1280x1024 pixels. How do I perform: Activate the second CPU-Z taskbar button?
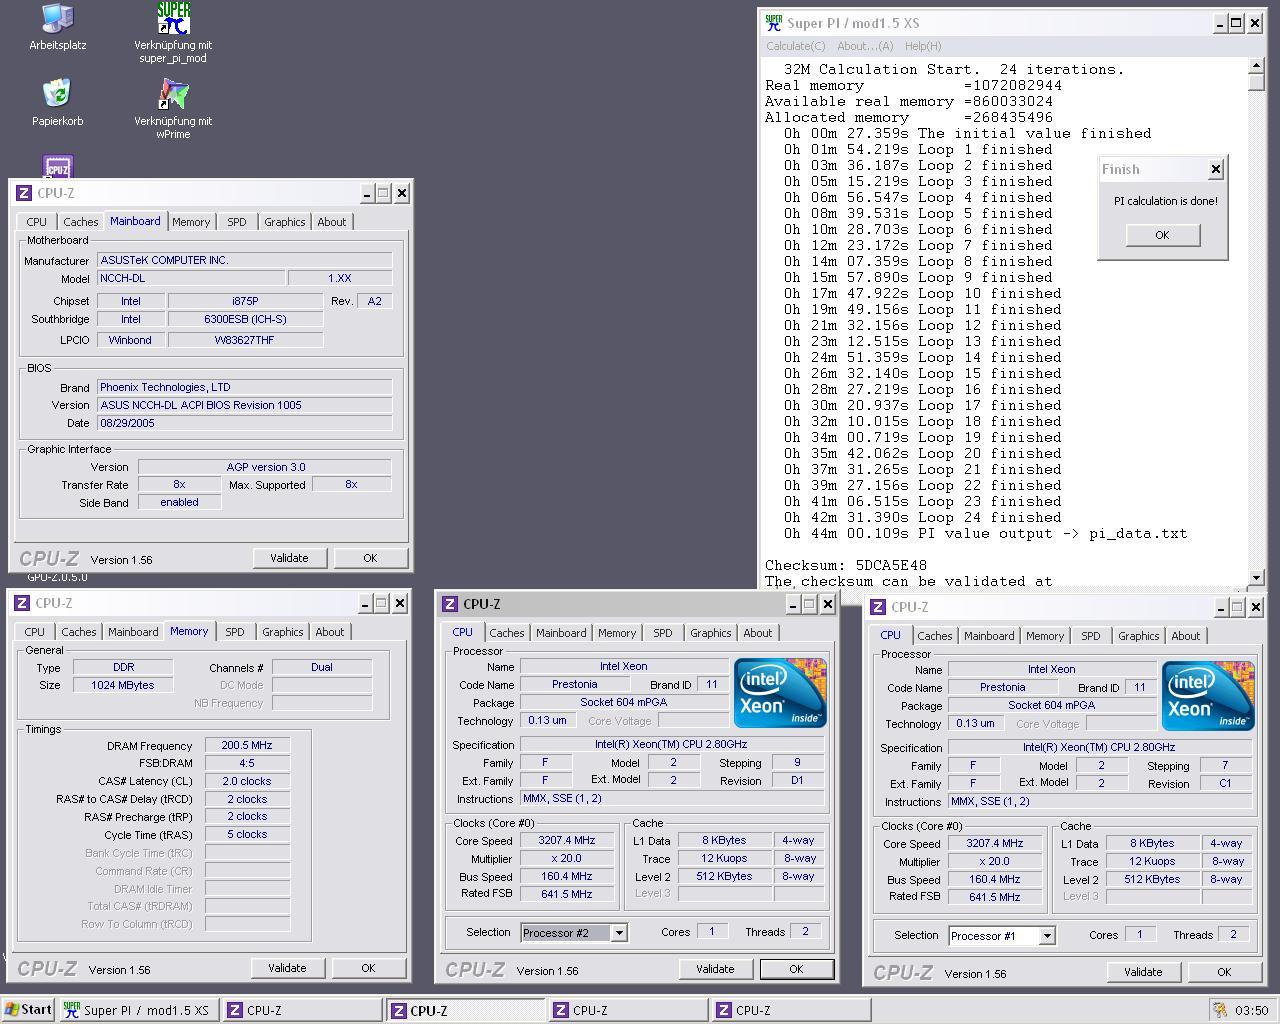pos(466,1010)
